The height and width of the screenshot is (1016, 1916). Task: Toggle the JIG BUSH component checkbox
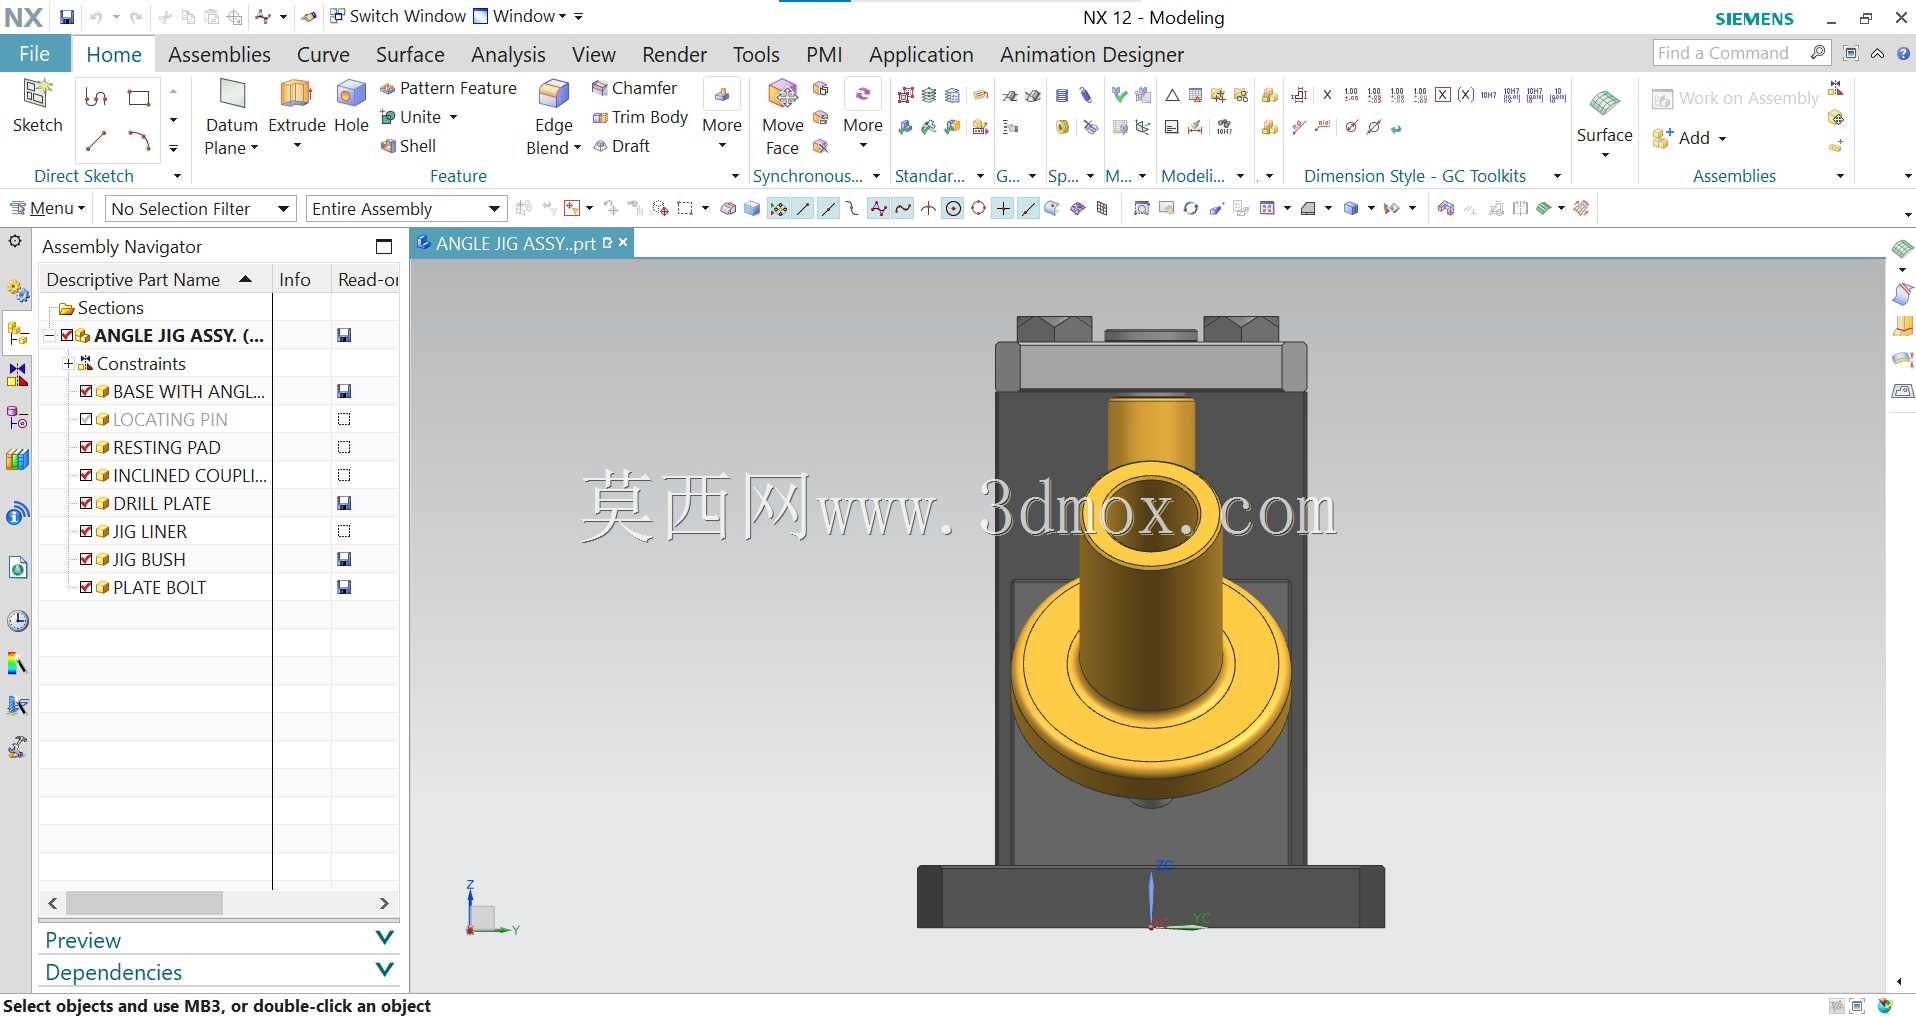coord(86,559)
